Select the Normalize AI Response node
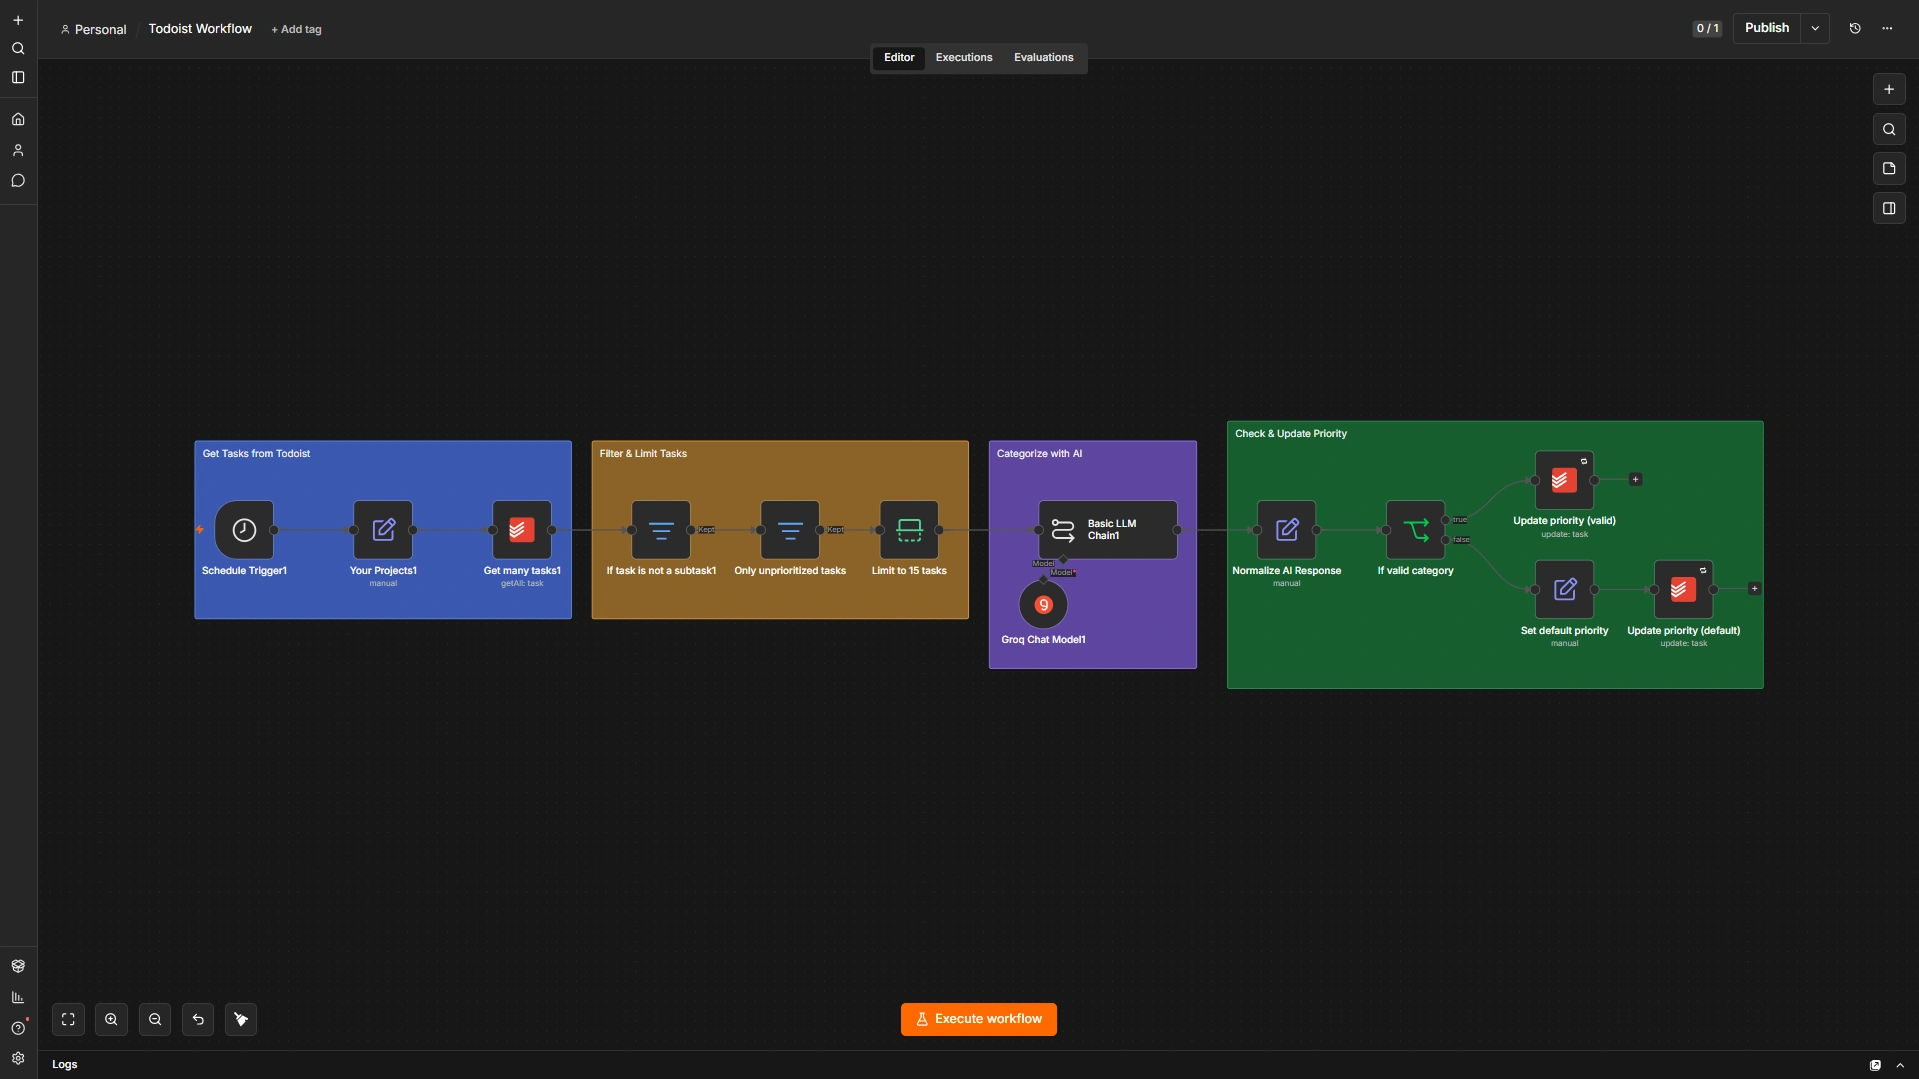The width and height of the screenshot is (1919, 1079). tap(1287, 530)
